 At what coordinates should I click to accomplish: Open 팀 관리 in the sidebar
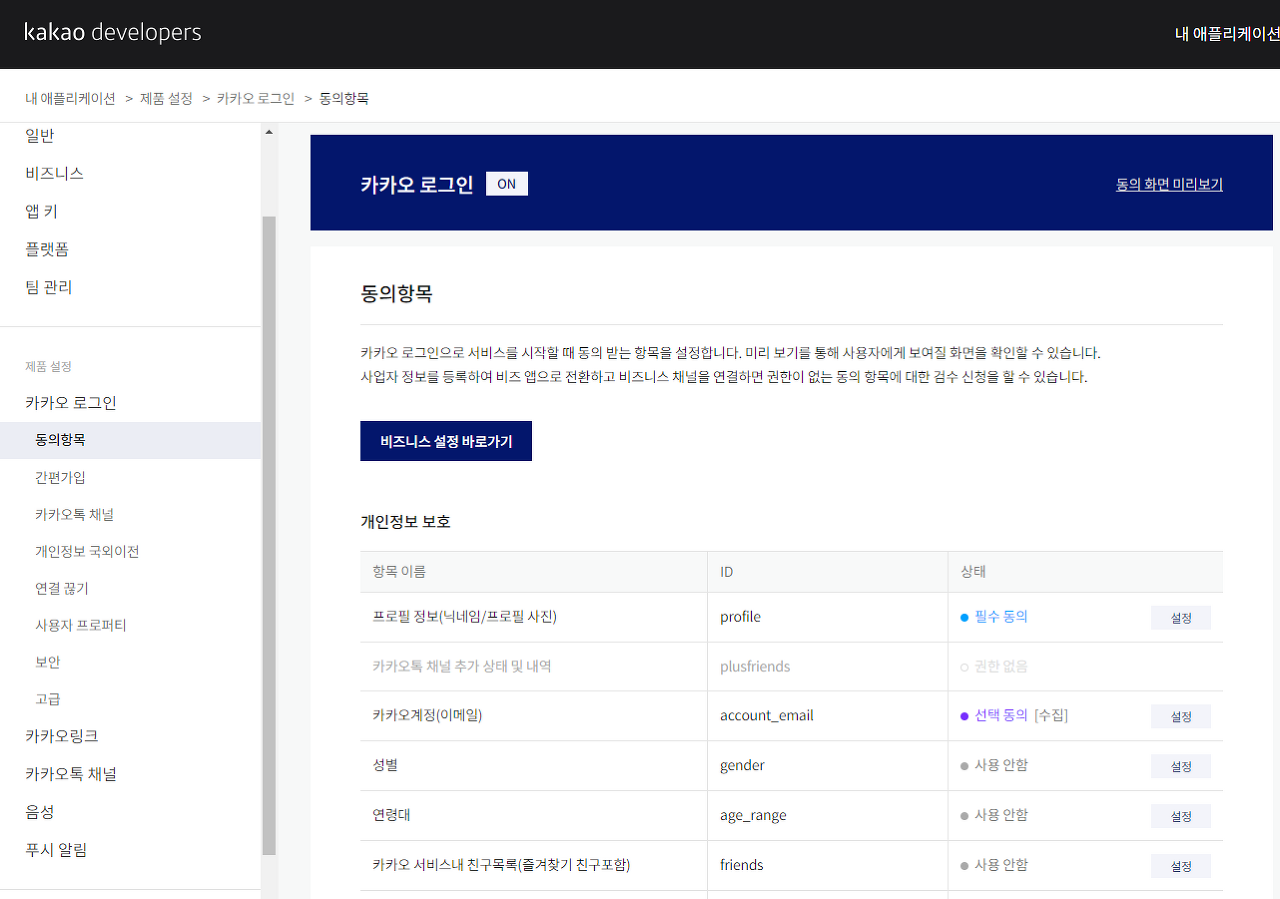49,287
